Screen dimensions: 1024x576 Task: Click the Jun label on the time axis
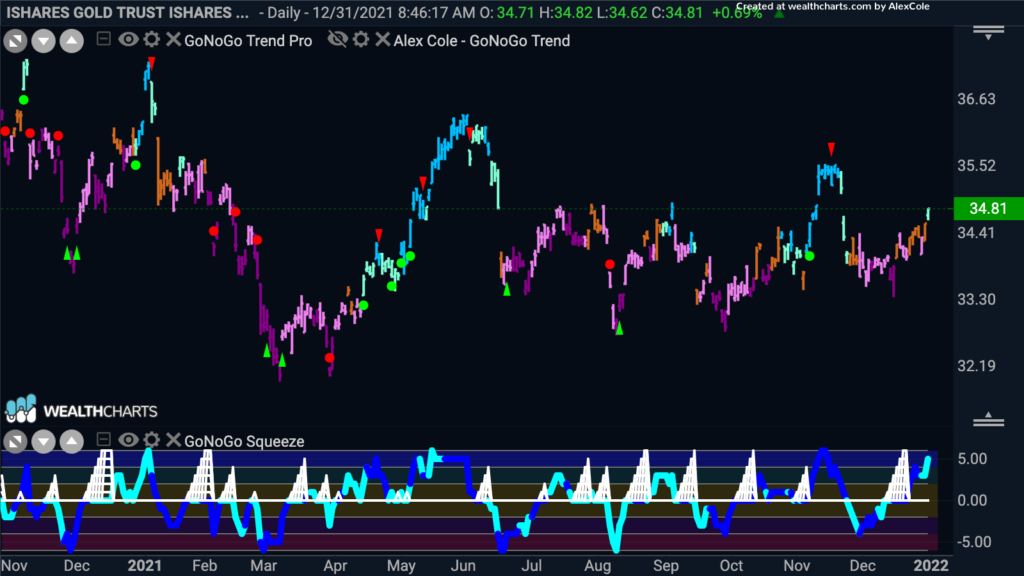pyautogui.click(x=463, y=566)
